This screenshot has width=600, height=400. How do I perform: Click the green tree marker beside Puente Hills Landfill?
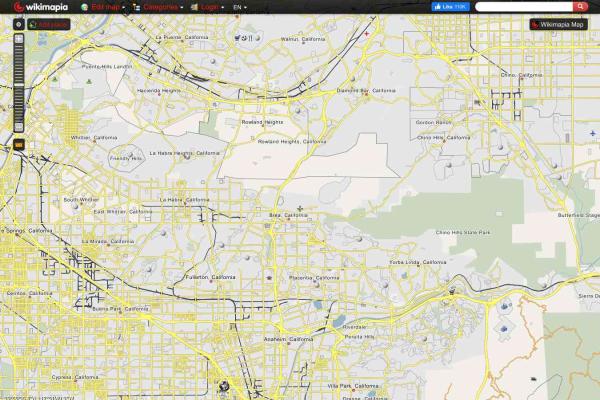[x=89, y=82]
